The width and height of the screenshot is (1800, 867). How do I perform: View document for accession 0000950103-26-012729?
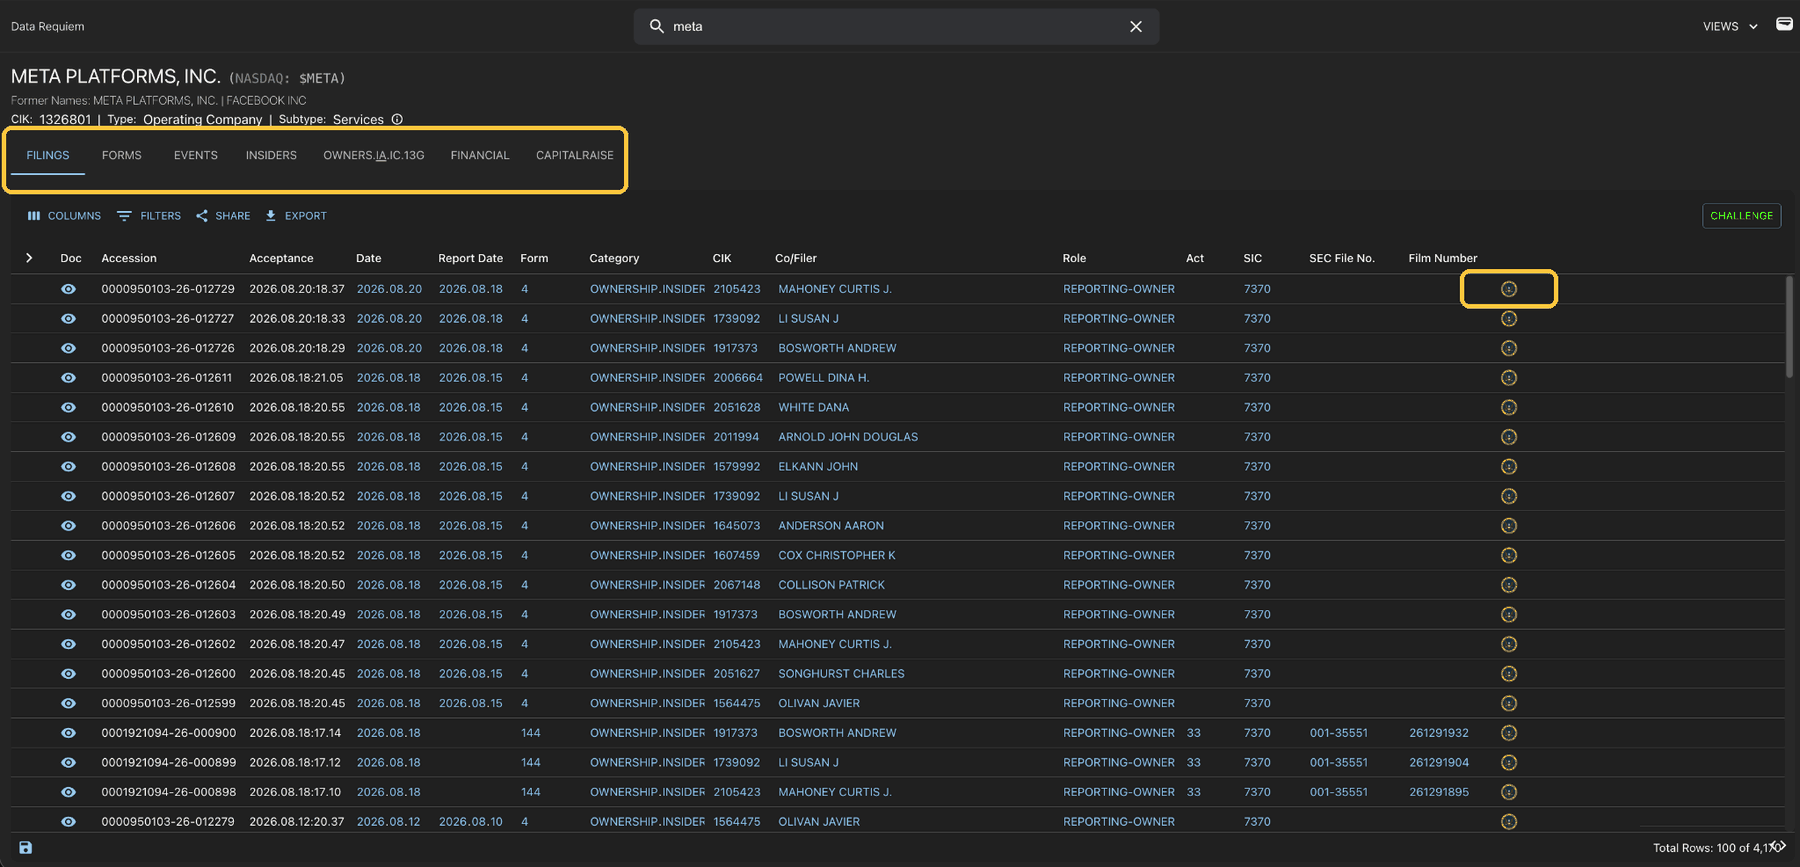pos(68,289)
